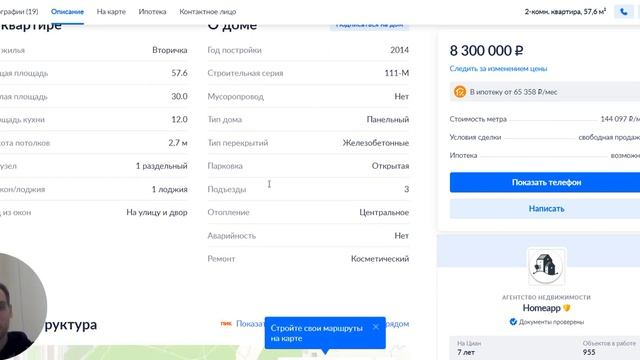Click the ПИК logo near infrastructure heading
Image resolution: width=640 pixels, height=360 pixels.
click(x=226, y=324)
